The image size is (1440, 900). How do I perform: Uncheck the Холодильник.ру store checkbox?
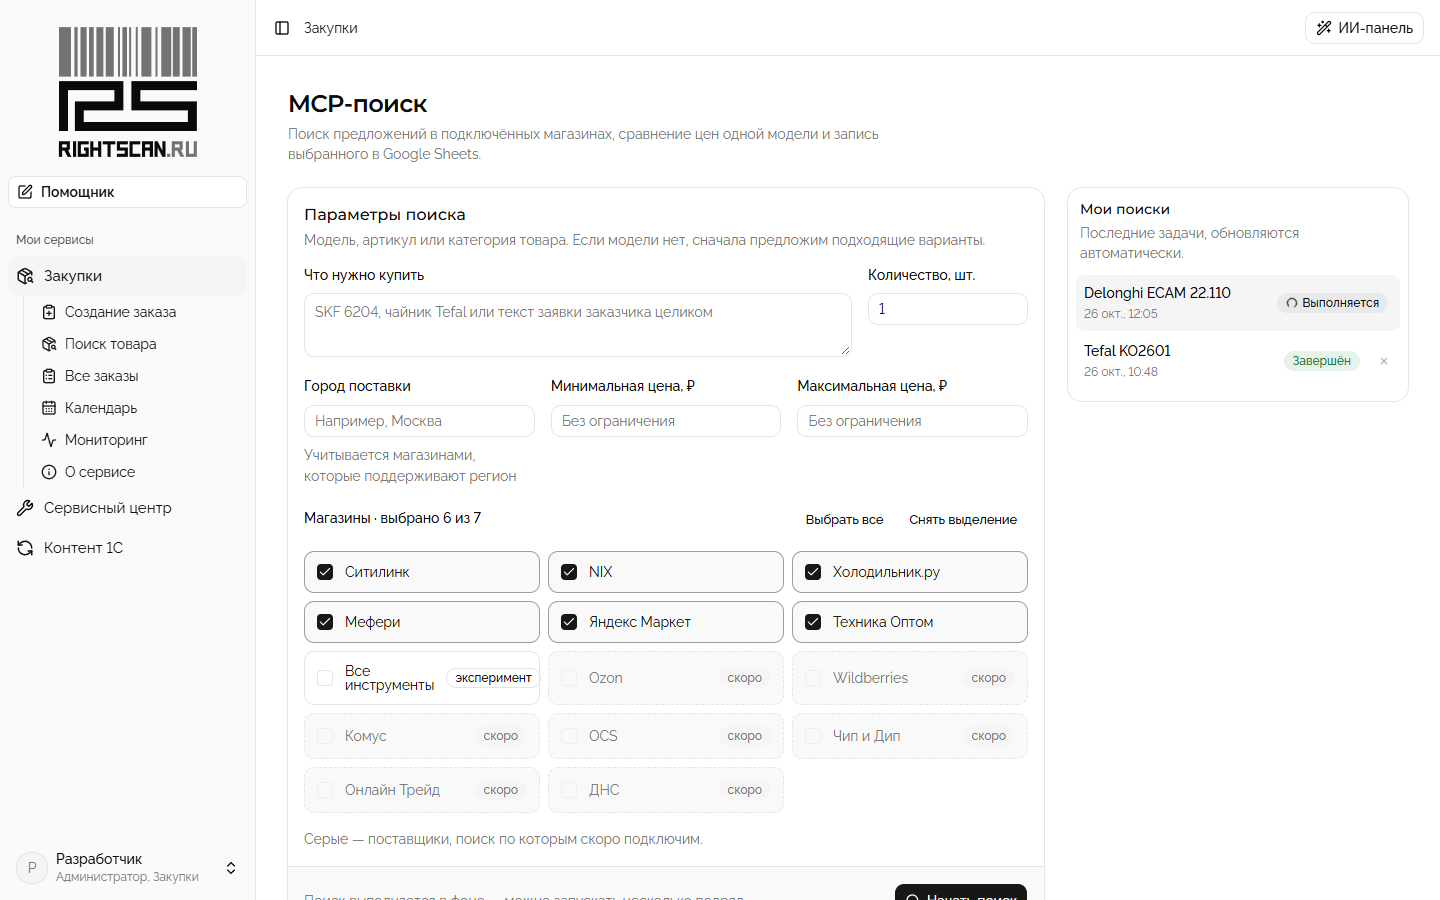[x=813, y=572]
